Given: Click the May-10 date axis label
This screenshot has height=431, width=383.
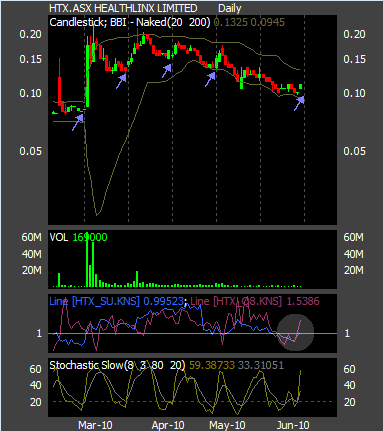Looking at the screenshot, I should (227, 425).
